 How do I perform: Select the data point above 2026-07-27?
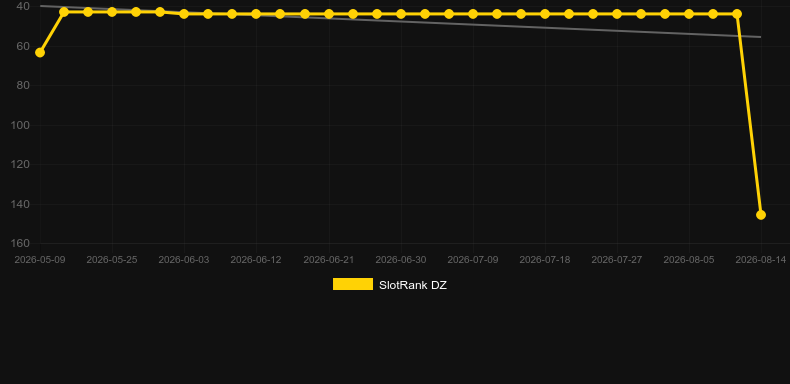(x=617, y=14)
